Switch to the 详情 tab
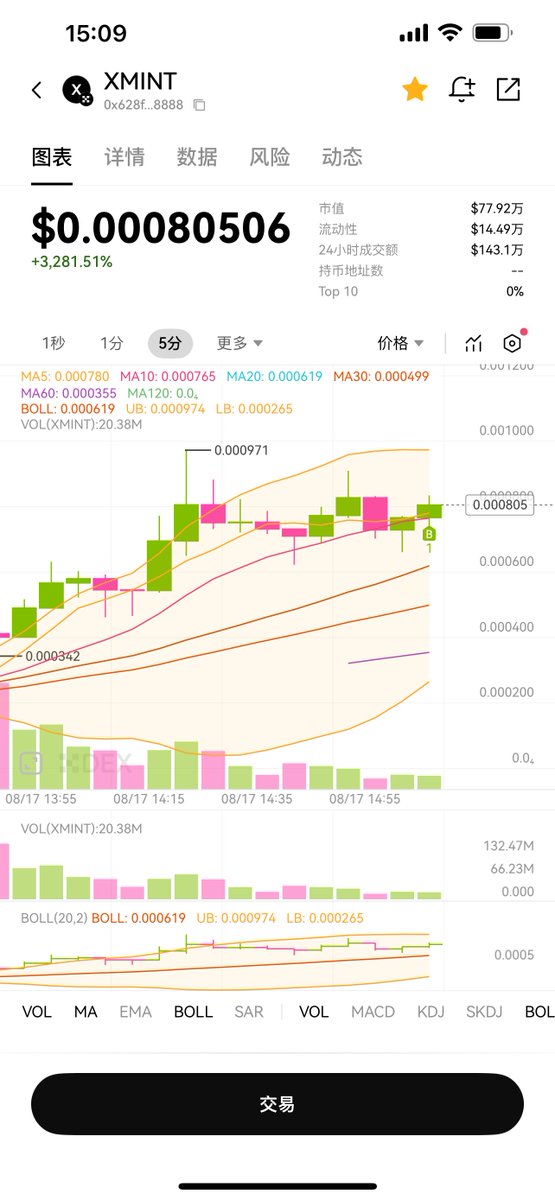Screen dimensions: 555x1200 [124, 157]
